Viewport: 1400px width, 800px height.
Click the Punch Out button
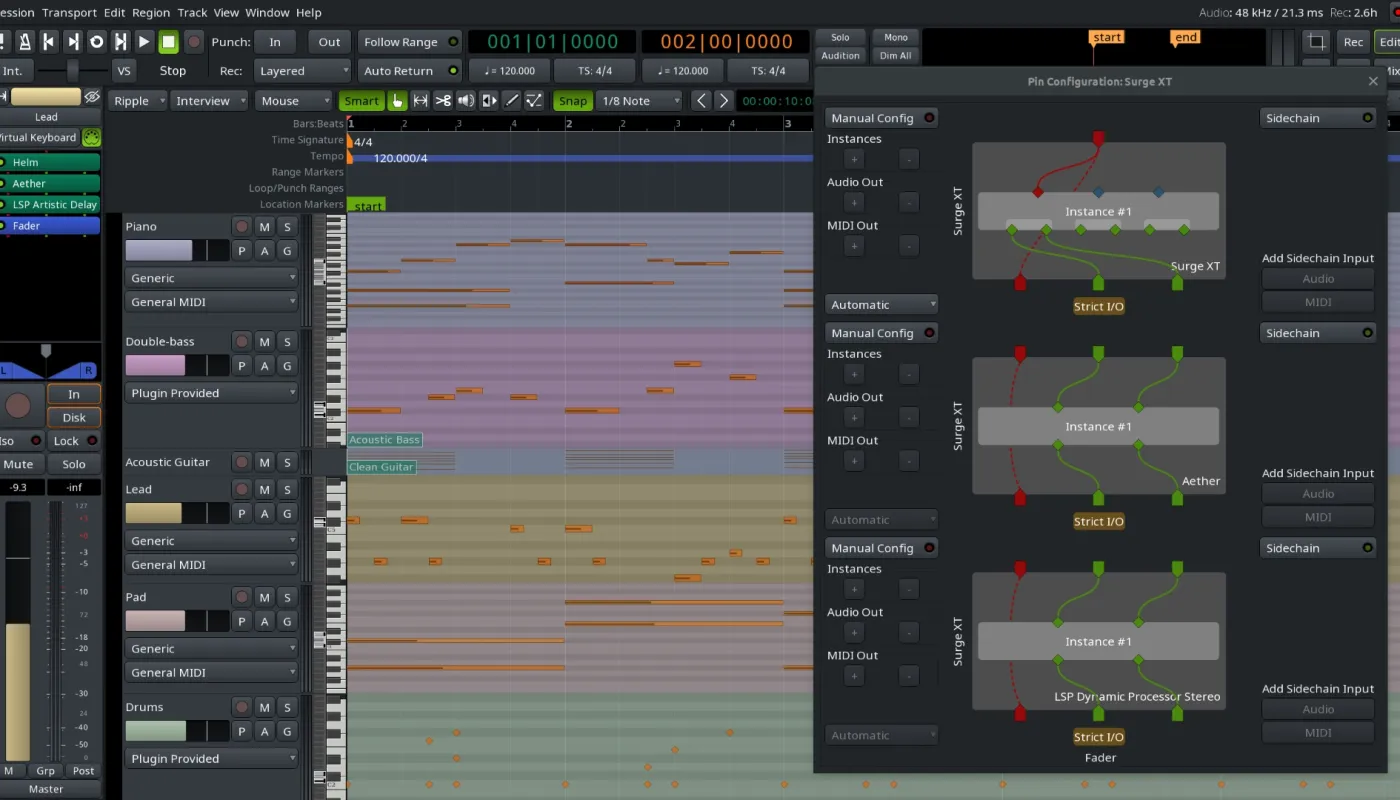(x=329, y=42)
